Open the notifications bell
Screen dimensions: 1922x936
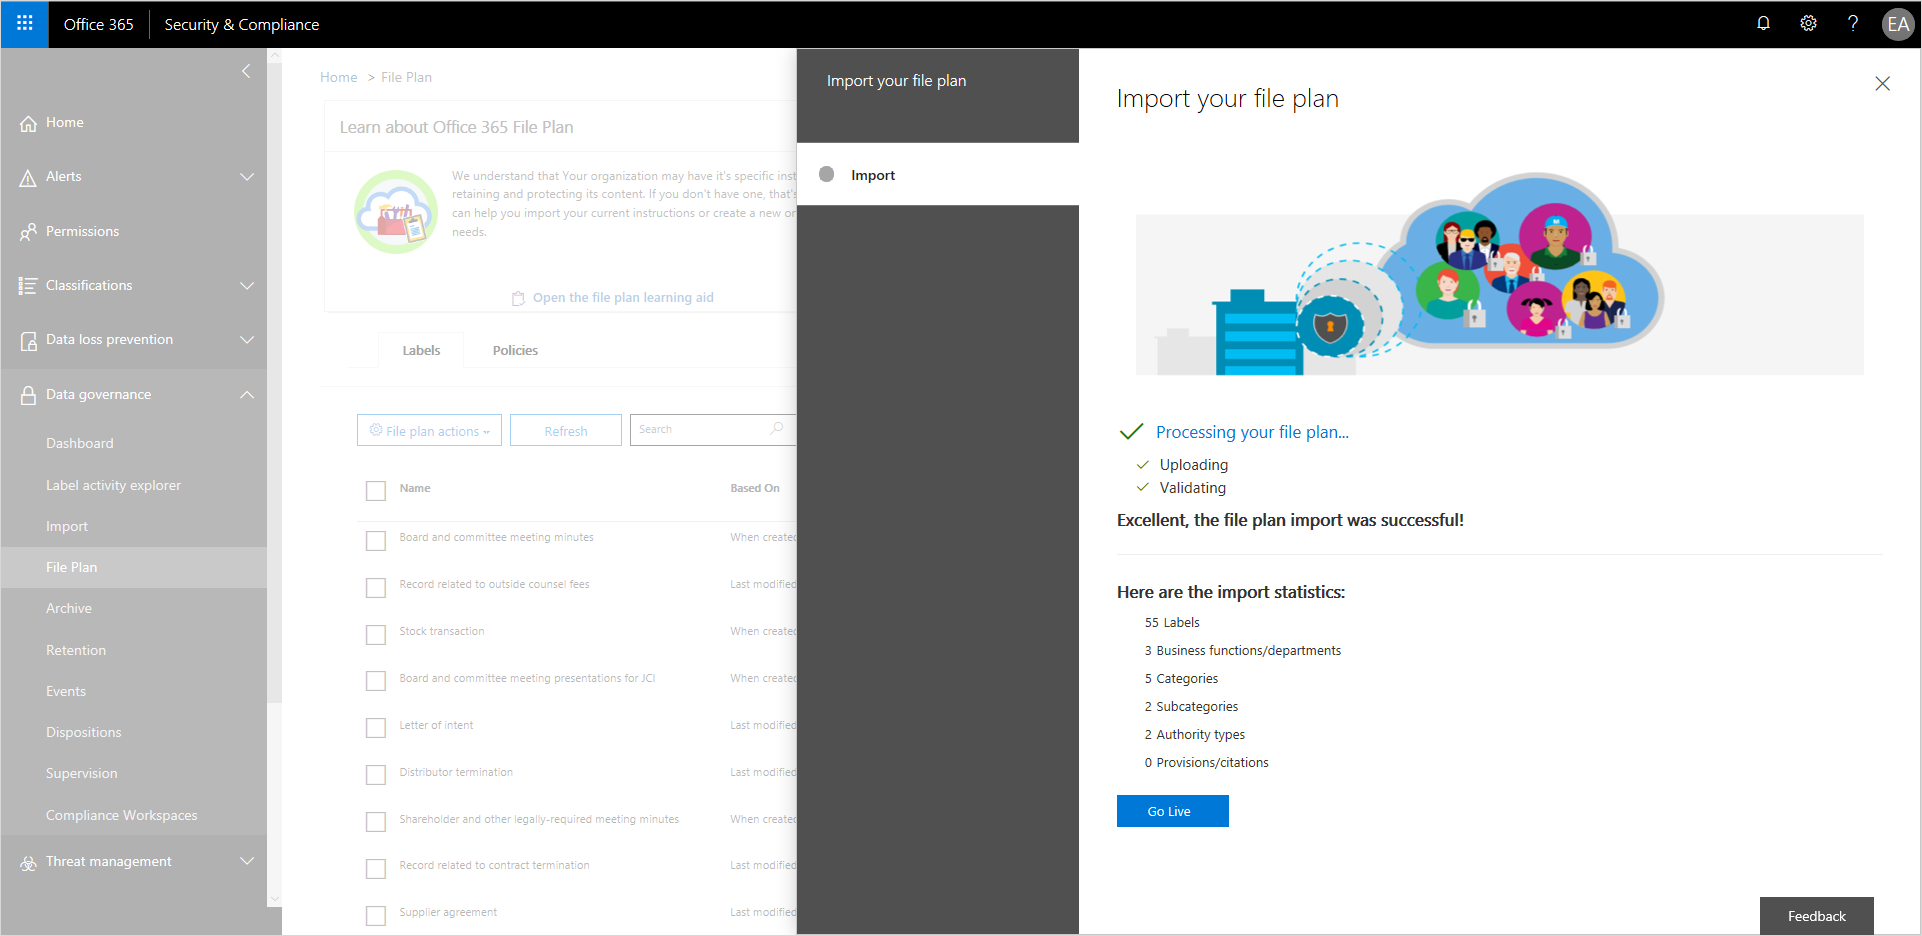(1763, 23)
